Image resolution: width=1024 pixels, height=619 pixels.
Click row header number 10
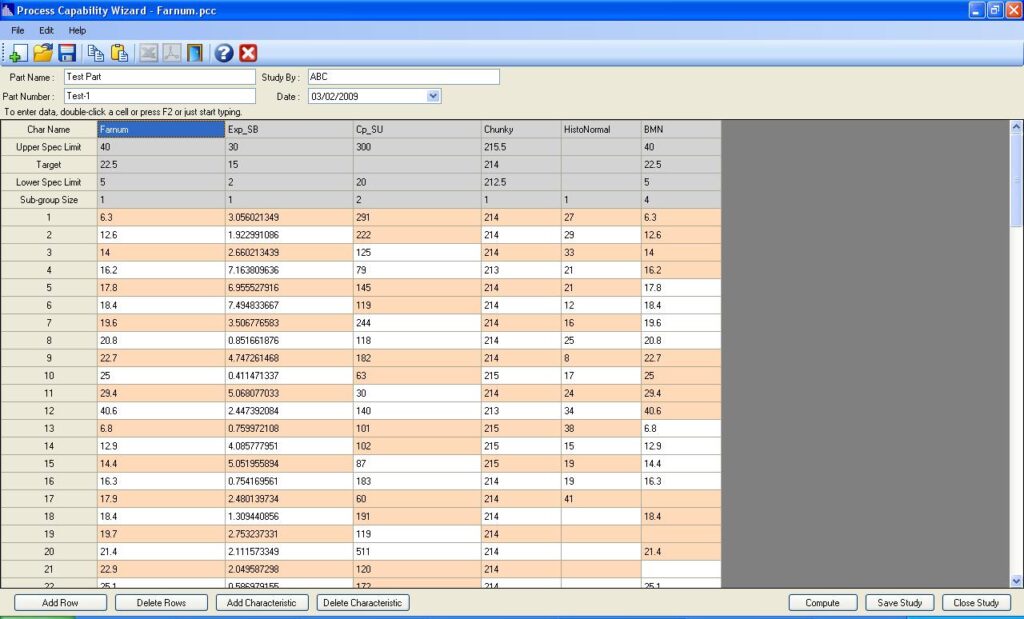(x=49, y=375)
